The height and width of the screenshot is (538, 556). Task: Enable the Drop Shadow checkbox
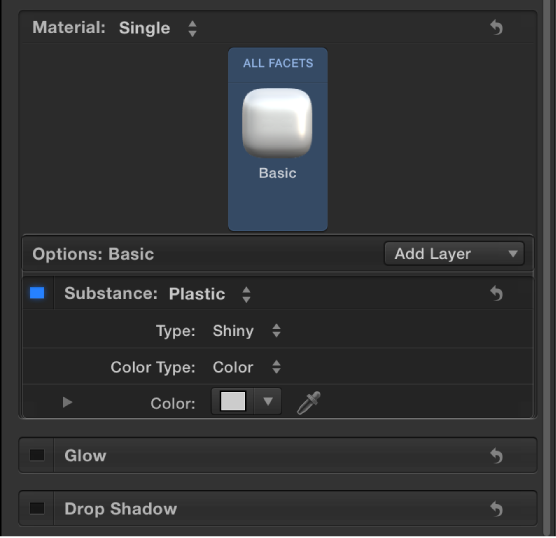click(37, 508)
